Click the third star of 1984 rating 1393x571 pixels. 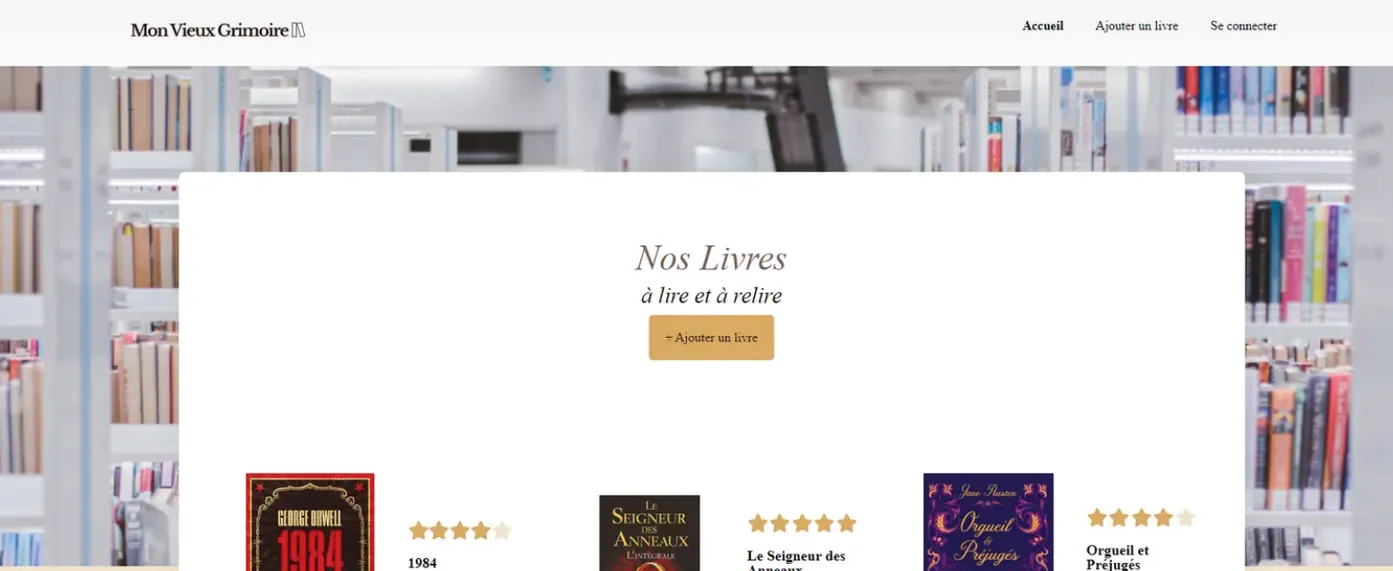coord(460,531)
